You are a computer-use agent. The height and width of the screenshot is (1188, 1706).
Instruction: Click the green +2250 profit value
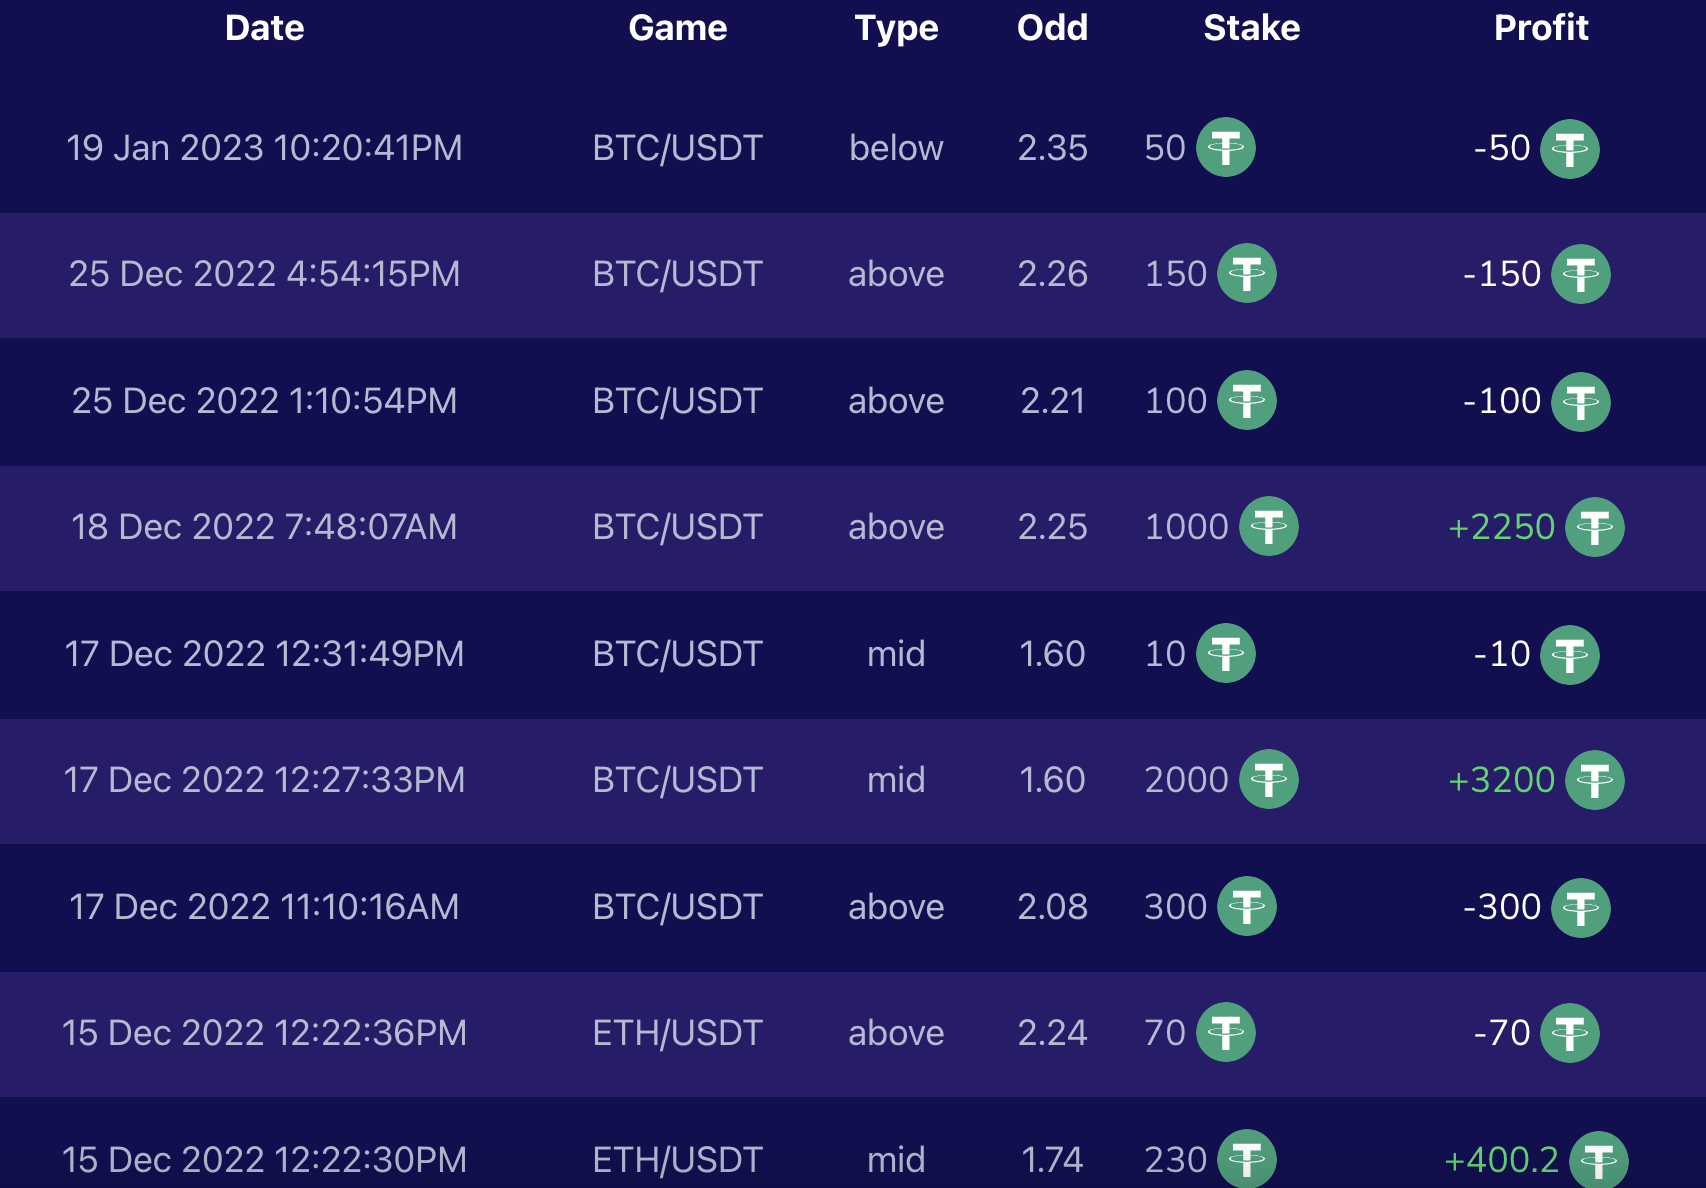click(1501, 527)
